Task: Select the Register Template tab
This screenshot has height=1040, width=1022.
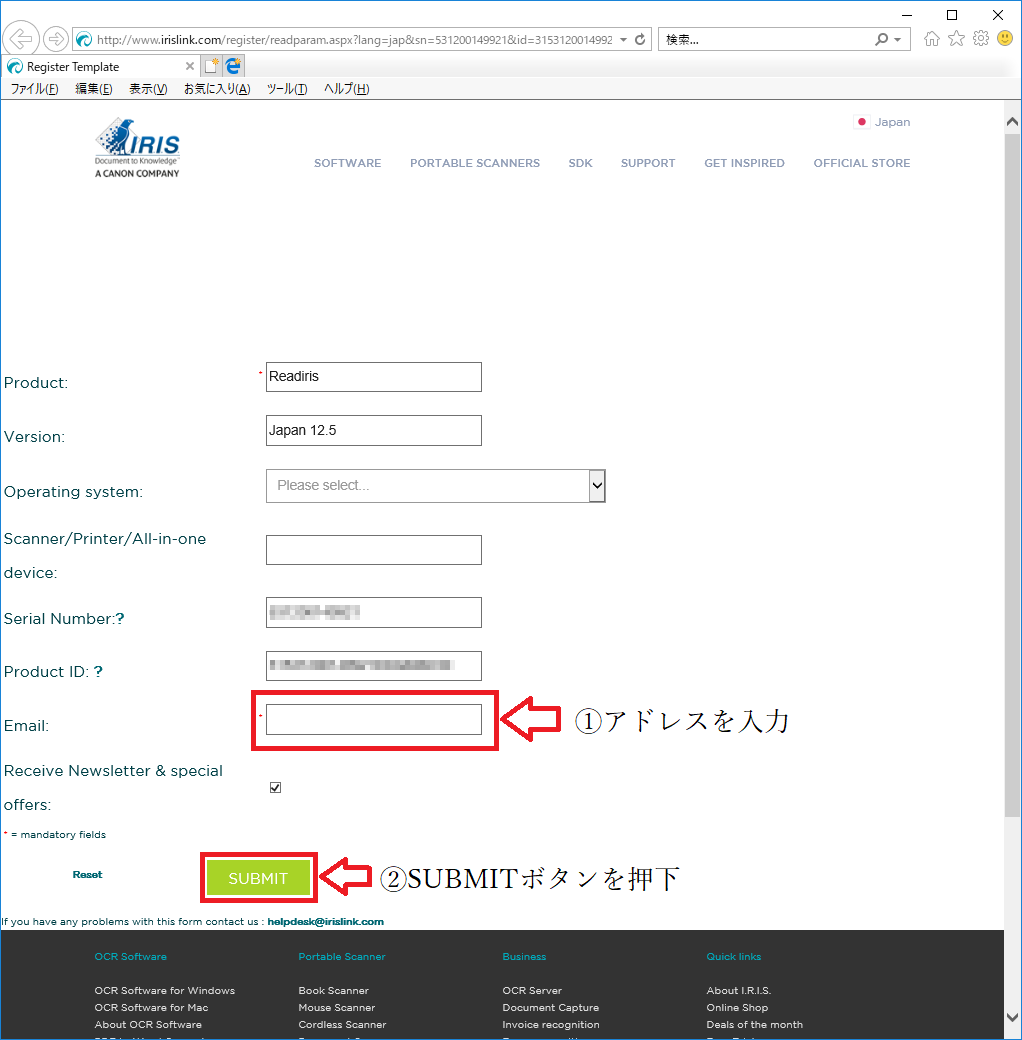Action: 99,66
